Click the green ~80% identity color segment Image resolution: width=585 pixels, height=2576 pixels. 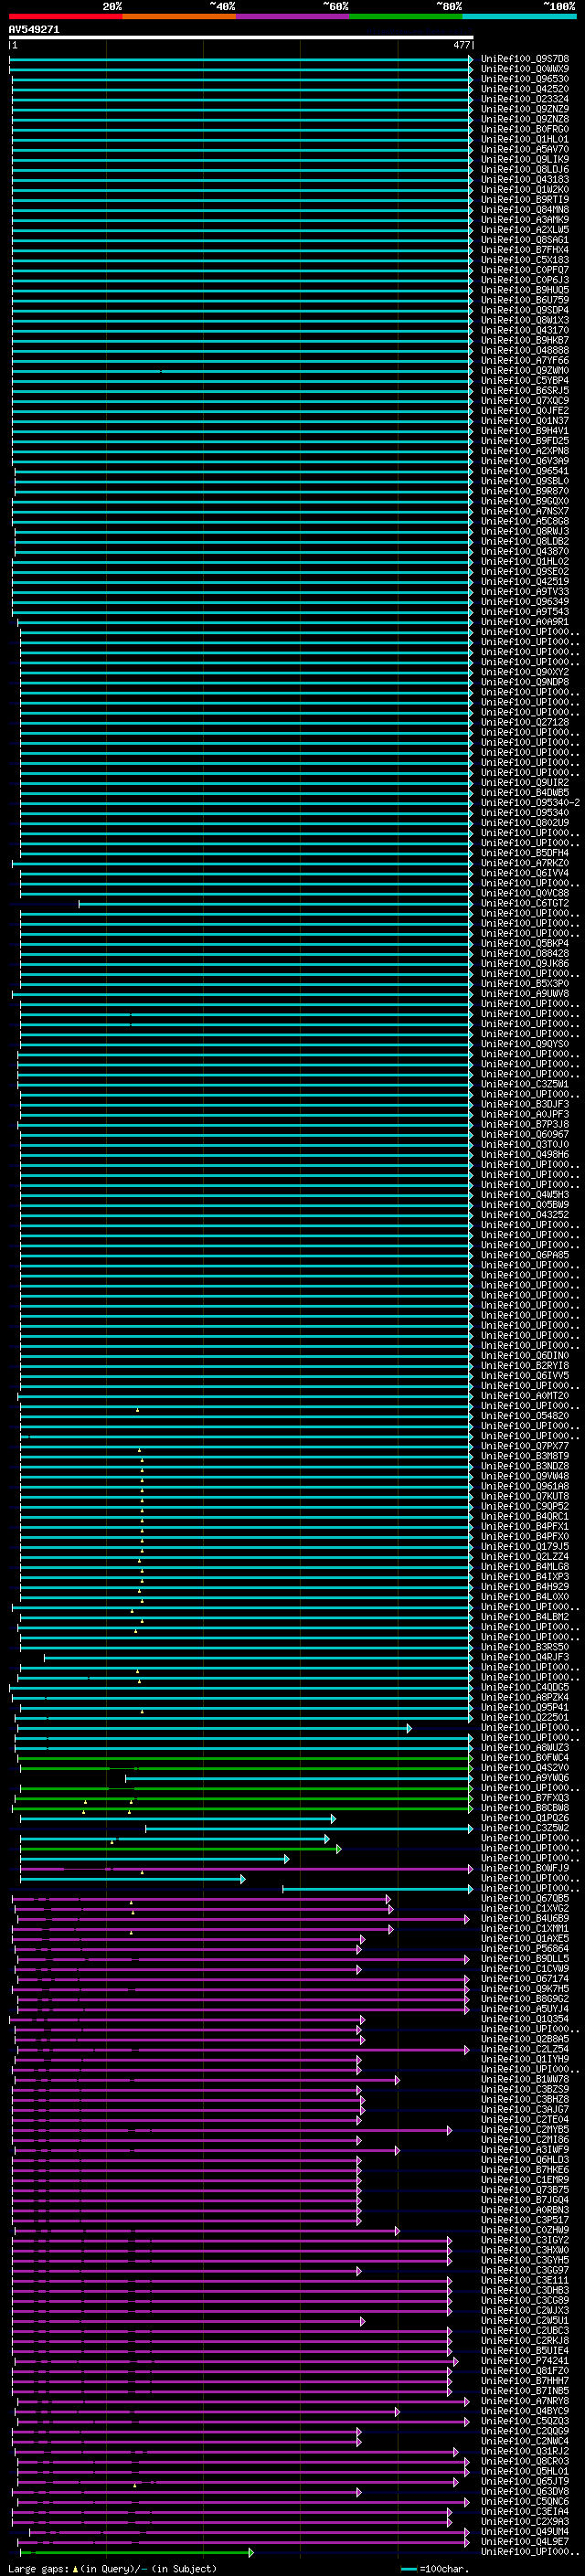coord(406,17)
